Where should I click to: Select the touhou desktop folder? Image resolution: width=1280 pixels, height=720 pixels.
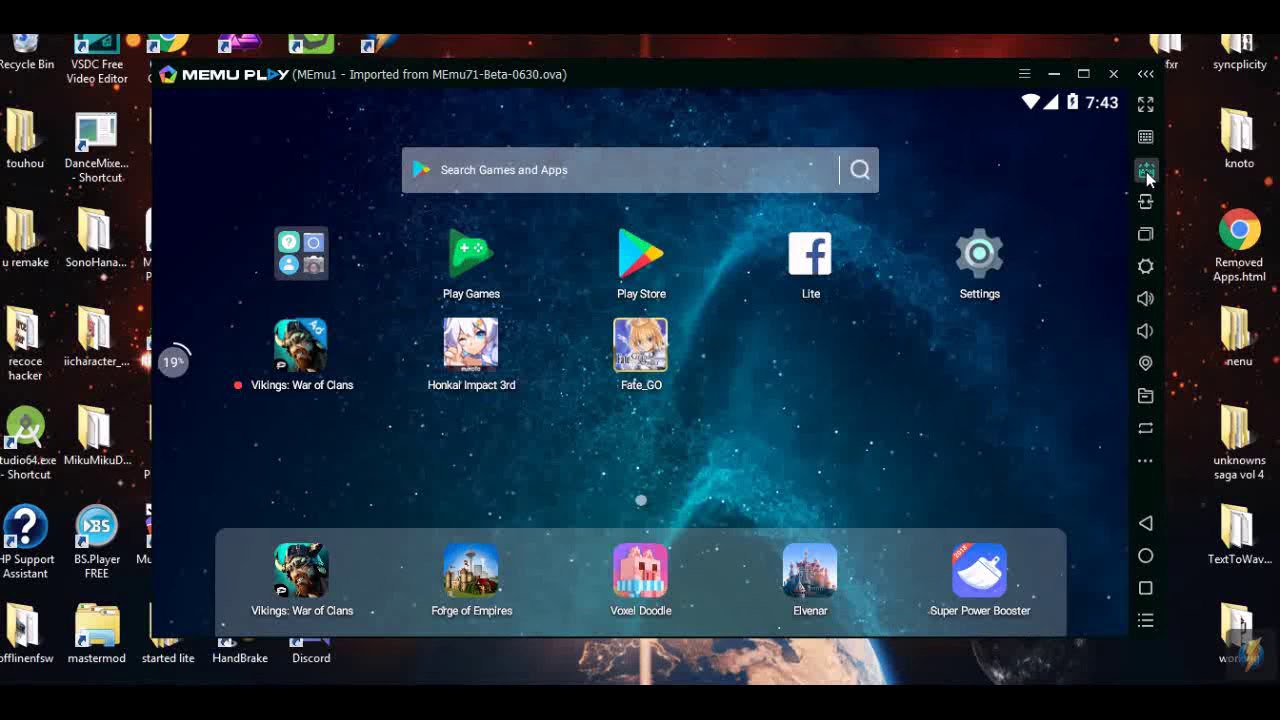(x=25, y=140)
